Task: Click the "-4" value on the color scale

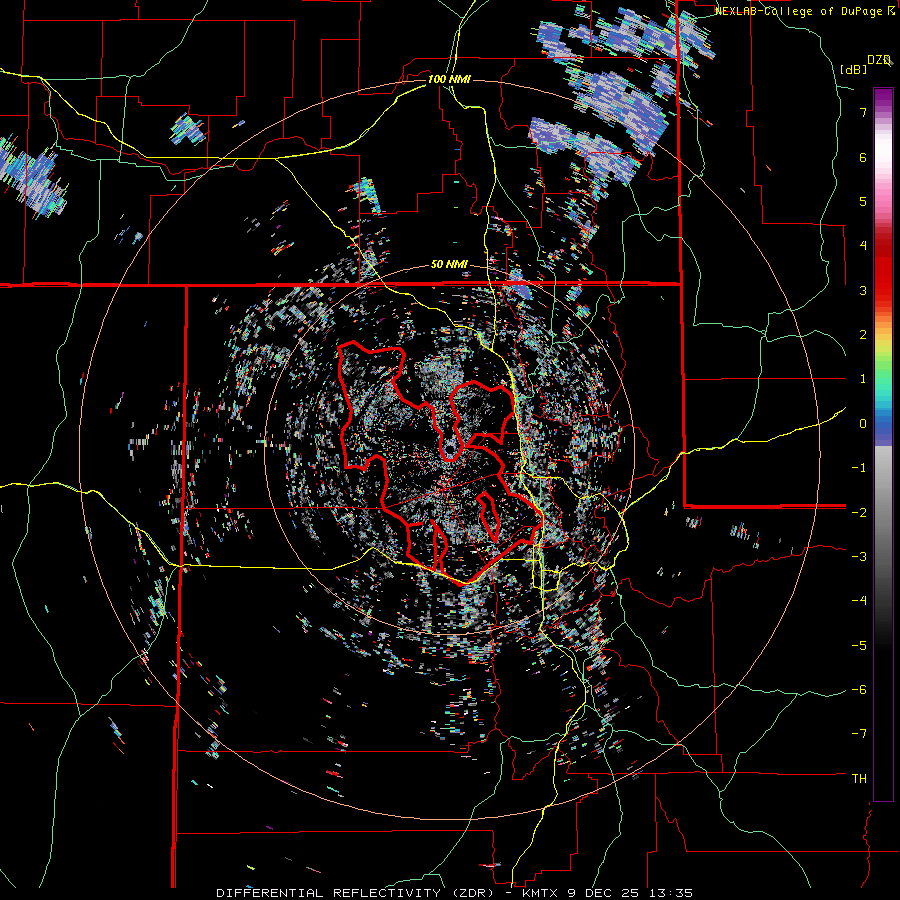Action: (859, 601)
